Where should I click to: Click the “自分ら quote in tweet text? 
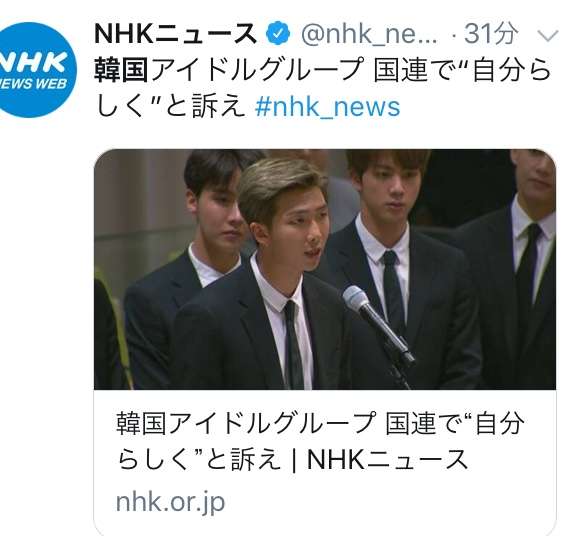pos(508,71)
